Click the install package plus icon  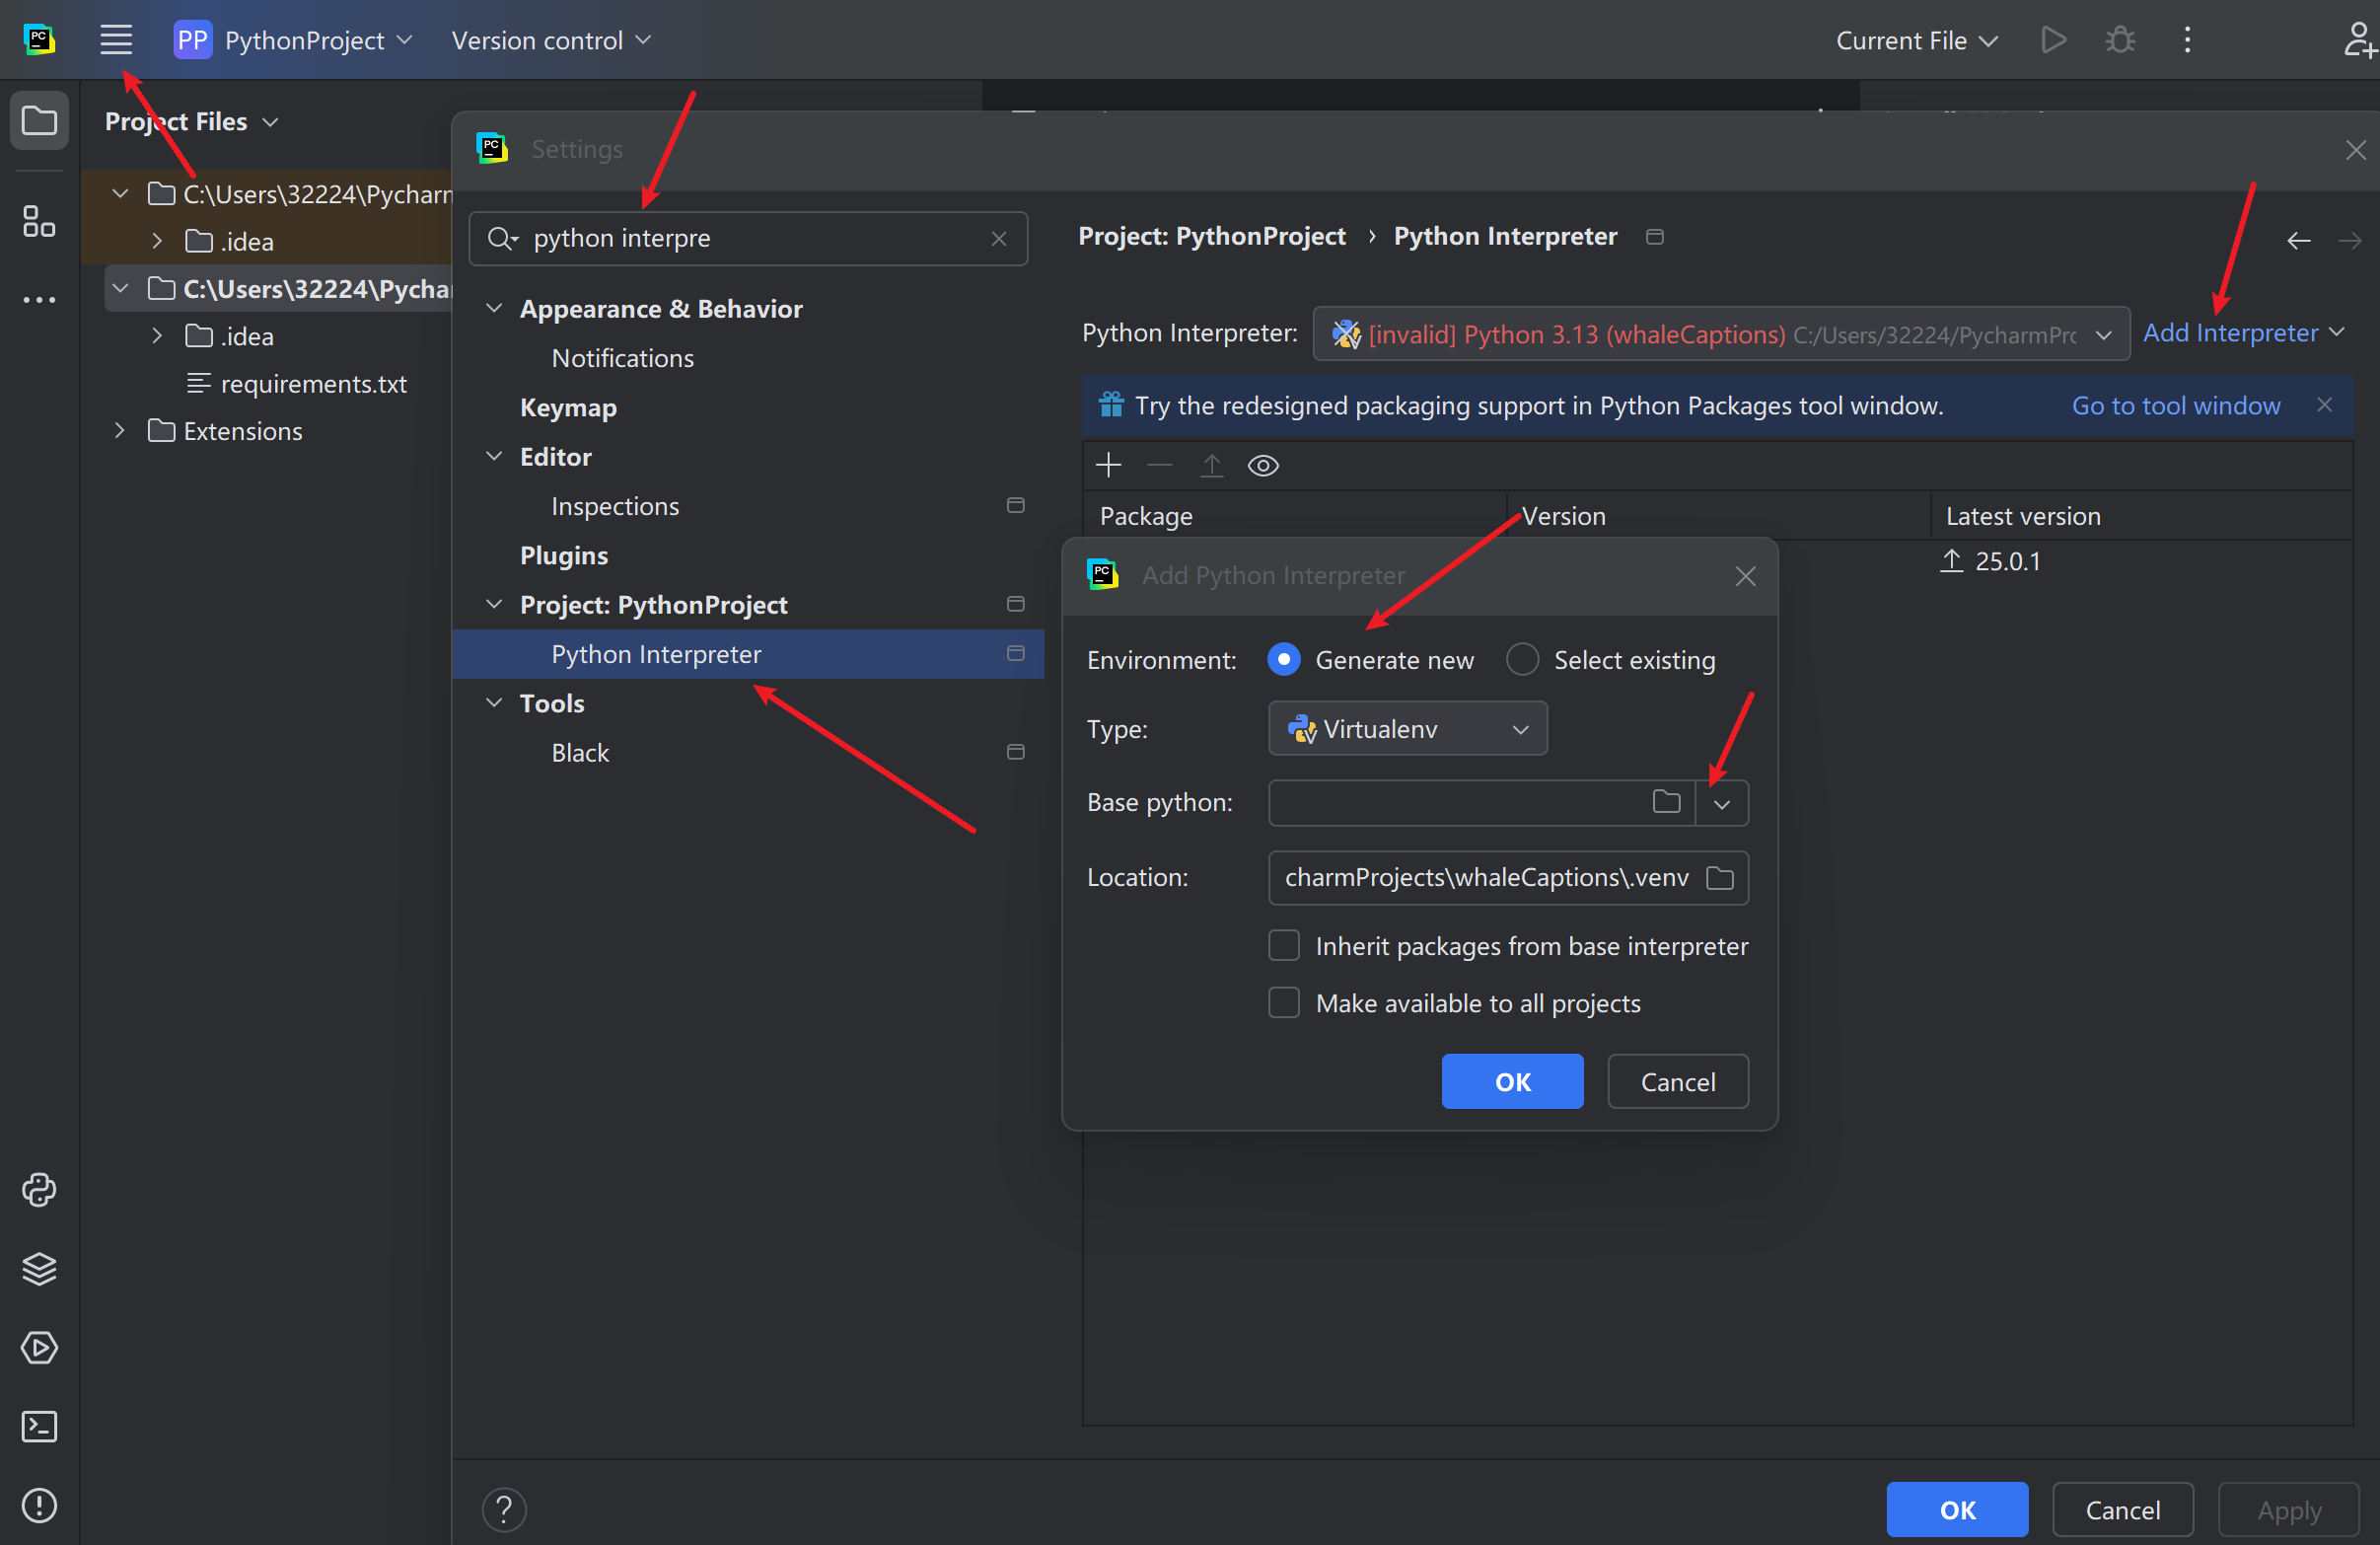1108,465
